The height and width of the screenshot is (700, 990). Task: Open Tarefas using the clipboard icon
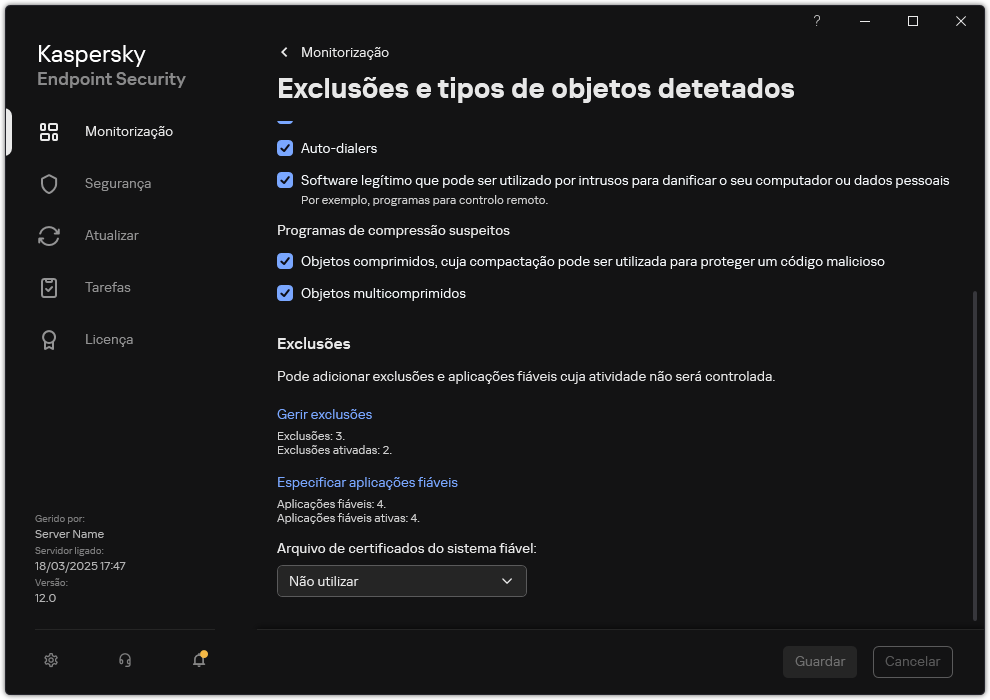tap(48, 287)
